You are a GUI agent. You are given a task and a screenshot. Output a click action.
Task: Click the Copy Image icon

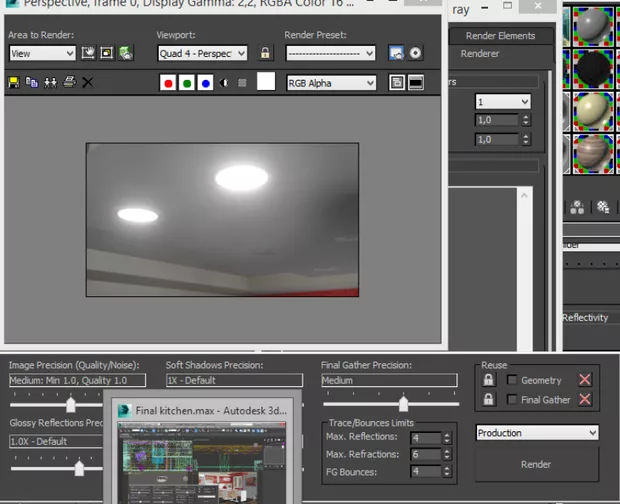click(32, 82)
